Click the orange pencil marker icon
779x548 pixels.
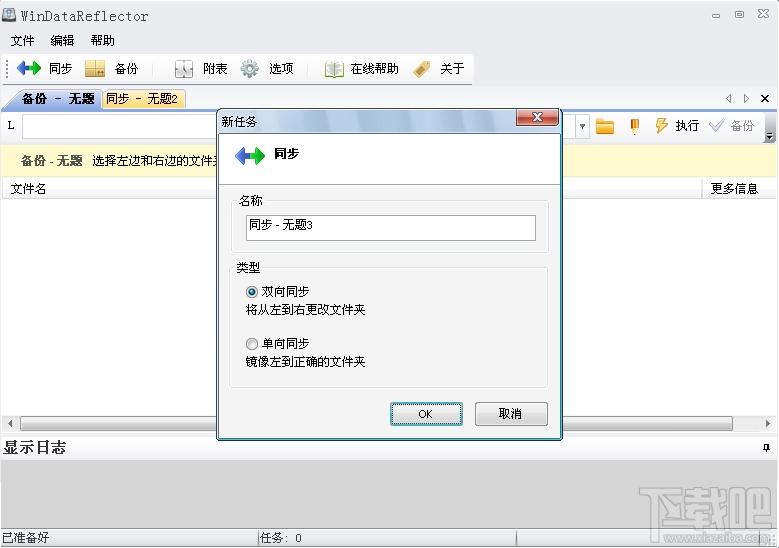634,126
